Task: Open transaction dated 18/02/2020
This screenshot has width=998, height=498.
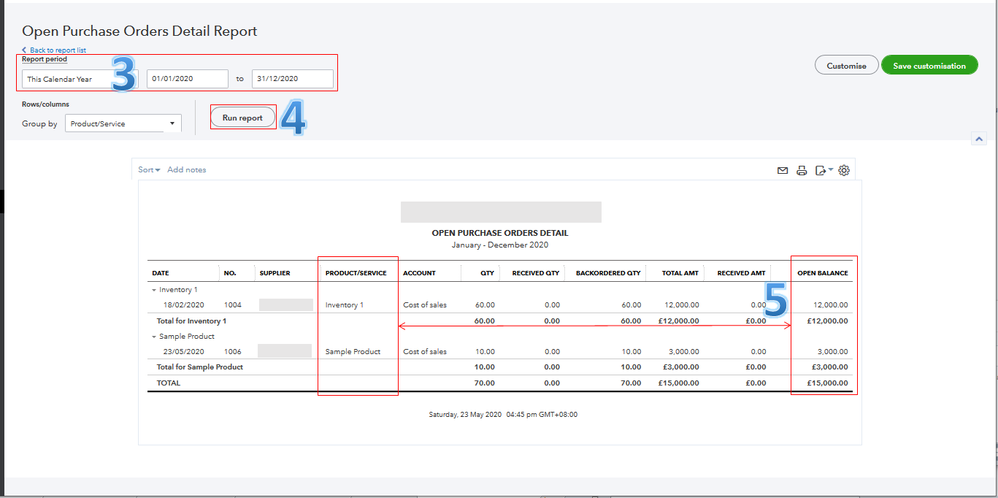Action: coord(183,305)
